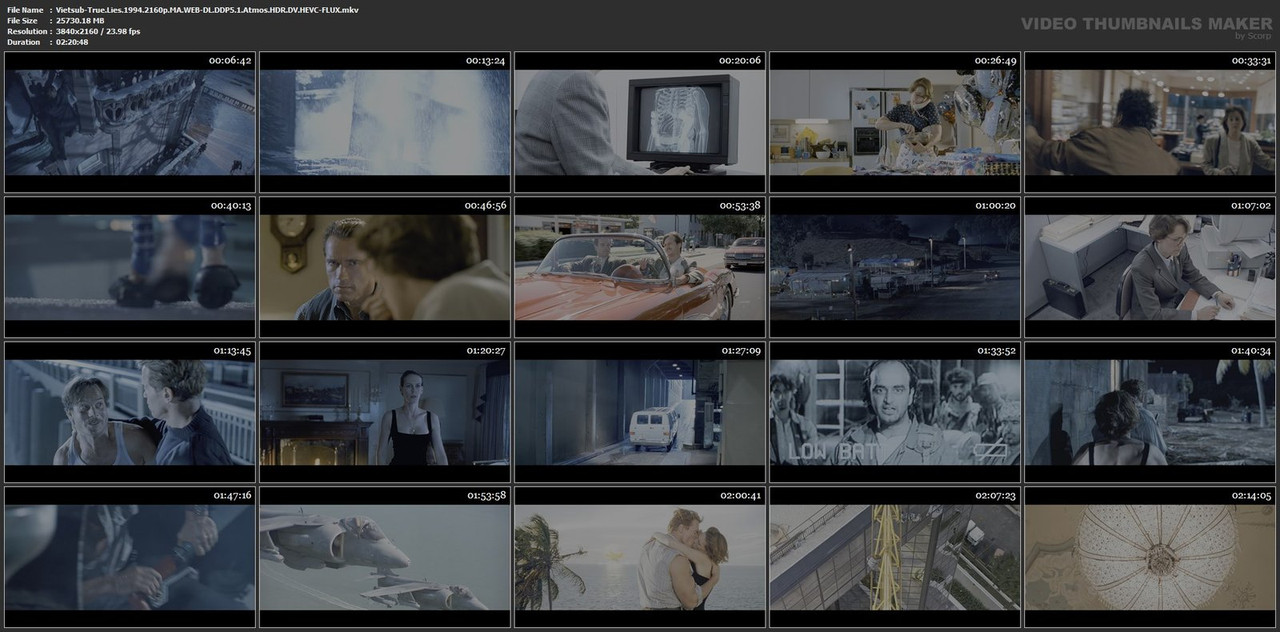
Task: Click the file name text ending in FLUX.mkv
Action: [207, 9]
